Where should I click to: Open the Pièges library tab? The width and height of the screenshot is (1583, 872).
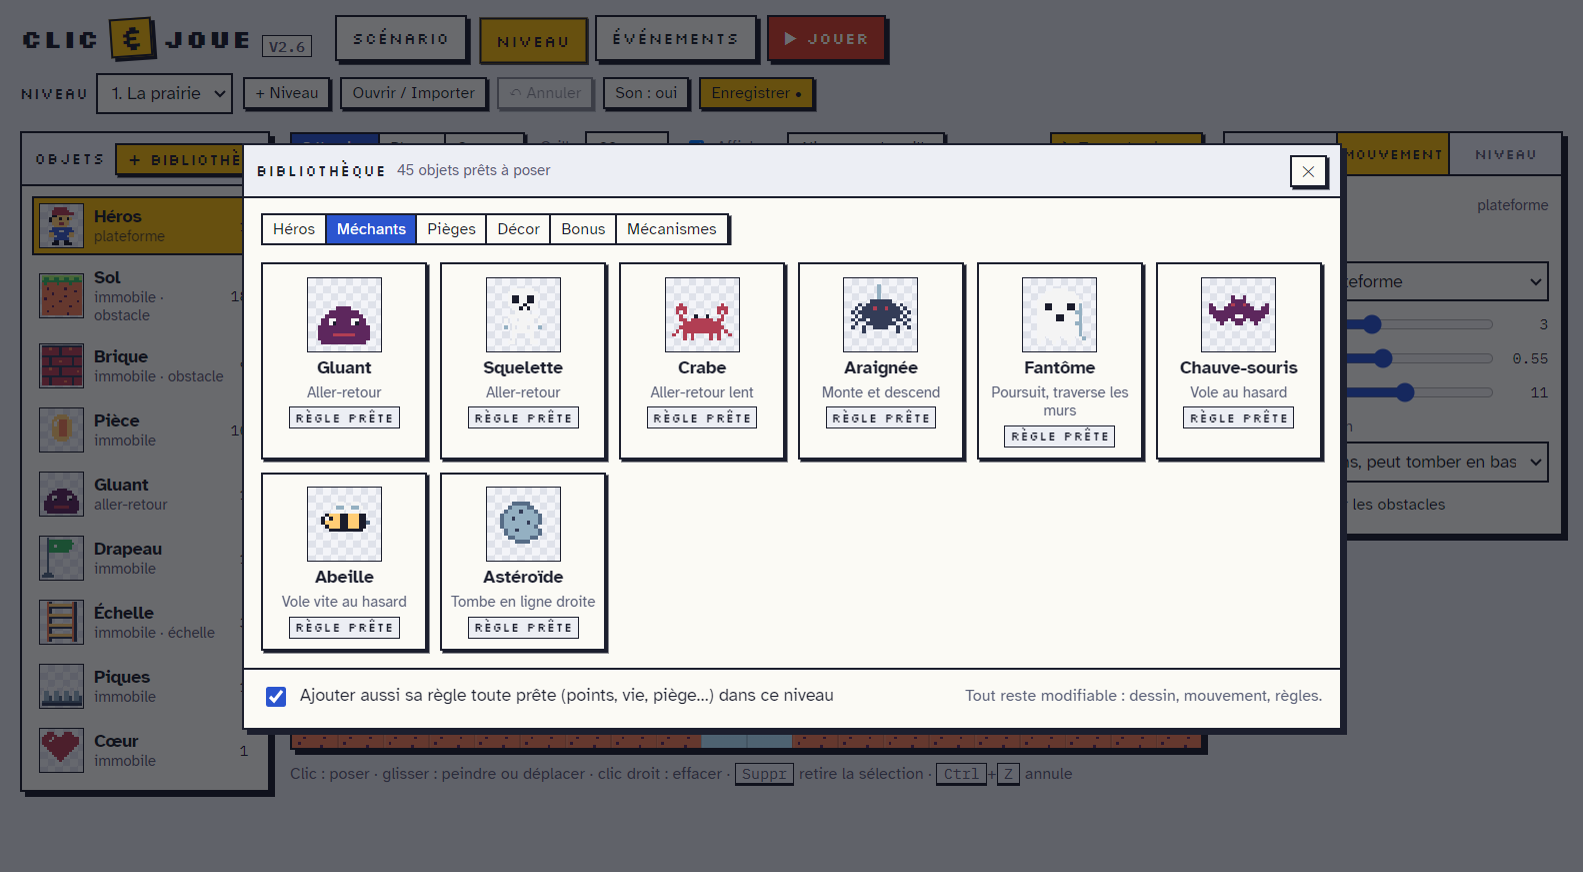point(451,229)
